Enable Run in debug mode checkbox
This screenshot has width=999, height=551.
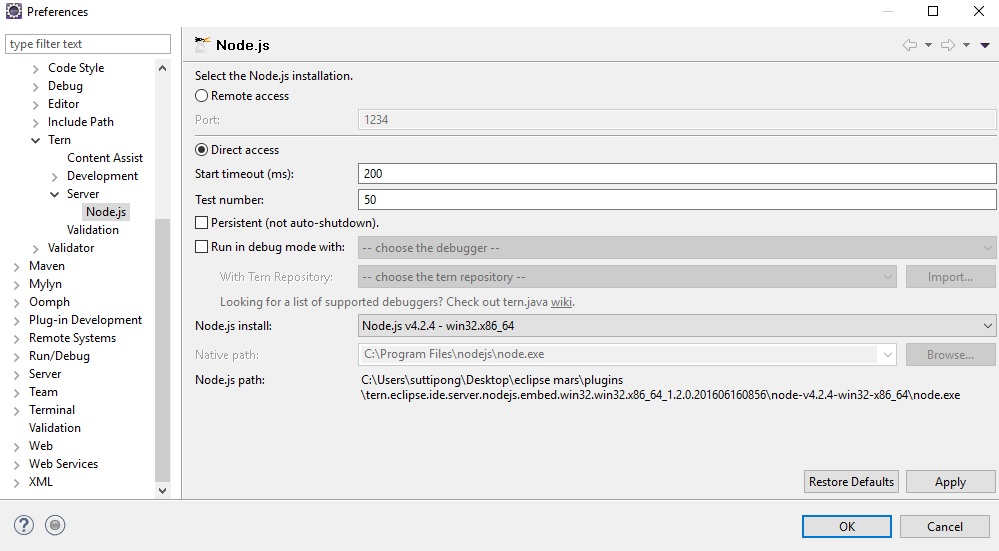[x=201, y=247]
